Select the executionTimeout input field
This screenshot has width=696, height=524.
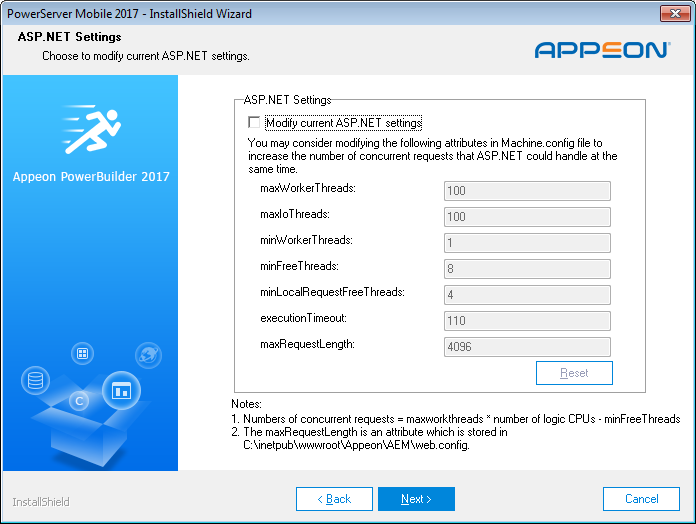click(x=527, y=321)
